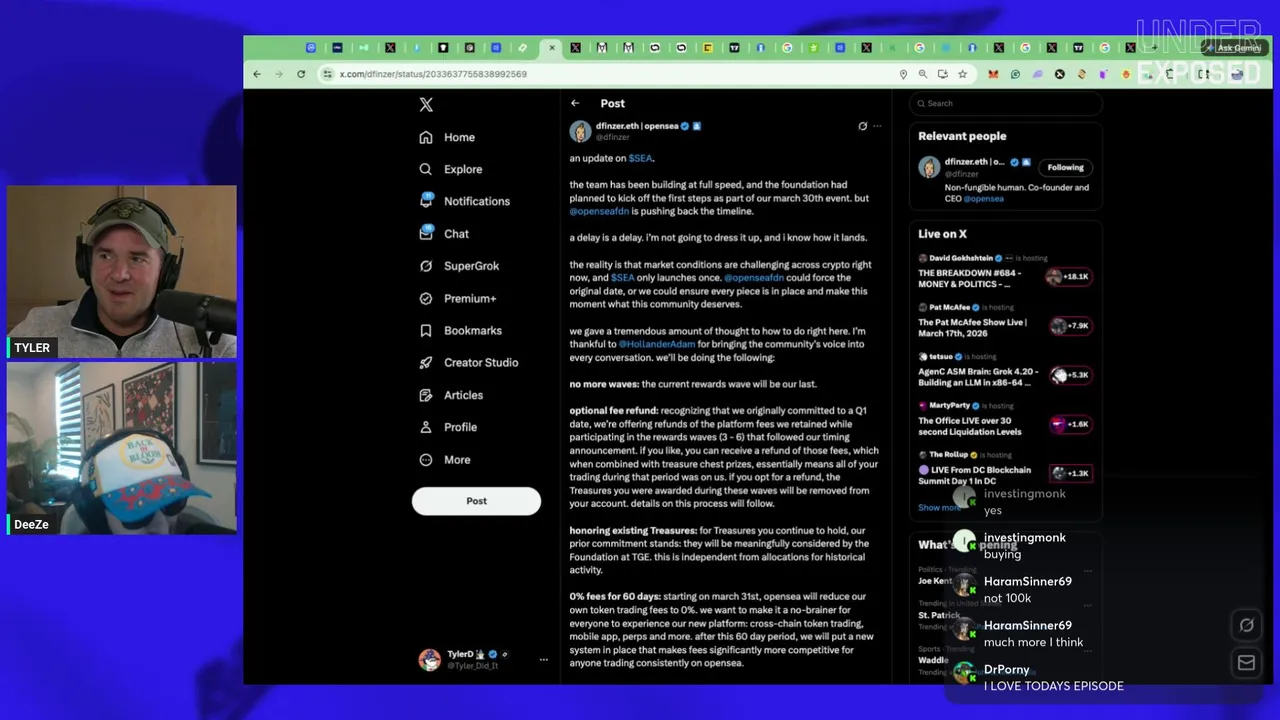1280x720 pixels.
Task: Open Explore in the X sidebar
Action: 450,169
